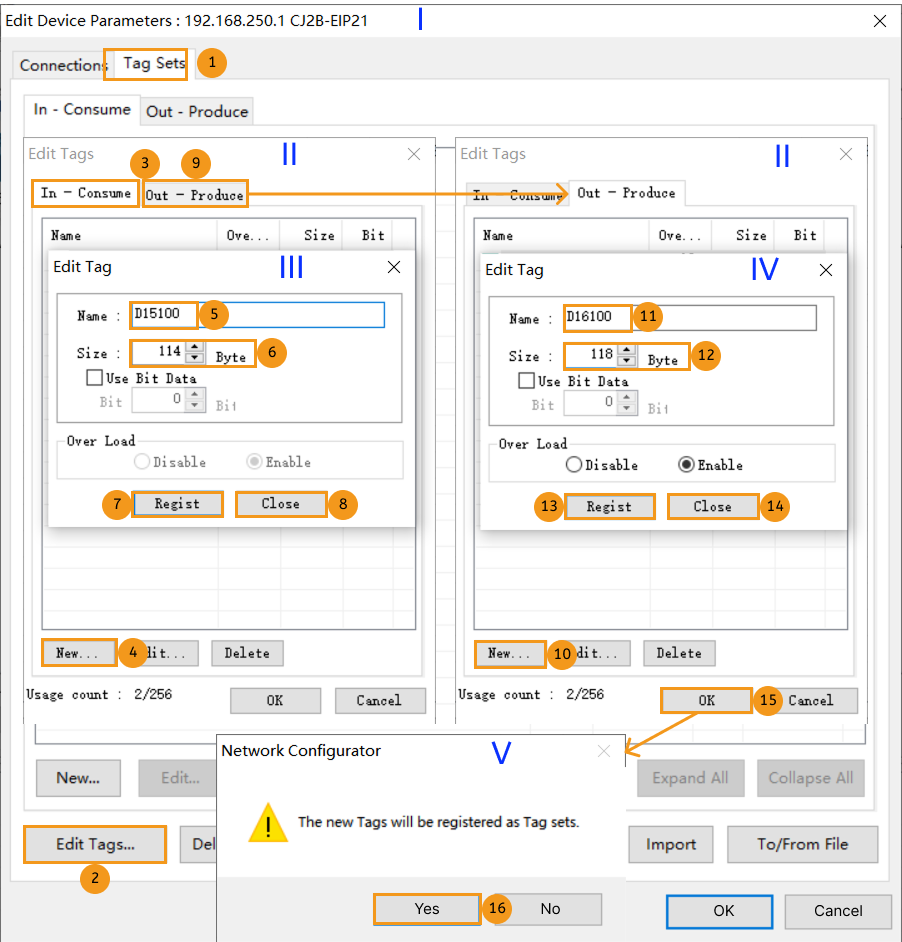Confirm tag registration with Yes
The height and width of the screenshot is (942, 902).
[426, 909]
